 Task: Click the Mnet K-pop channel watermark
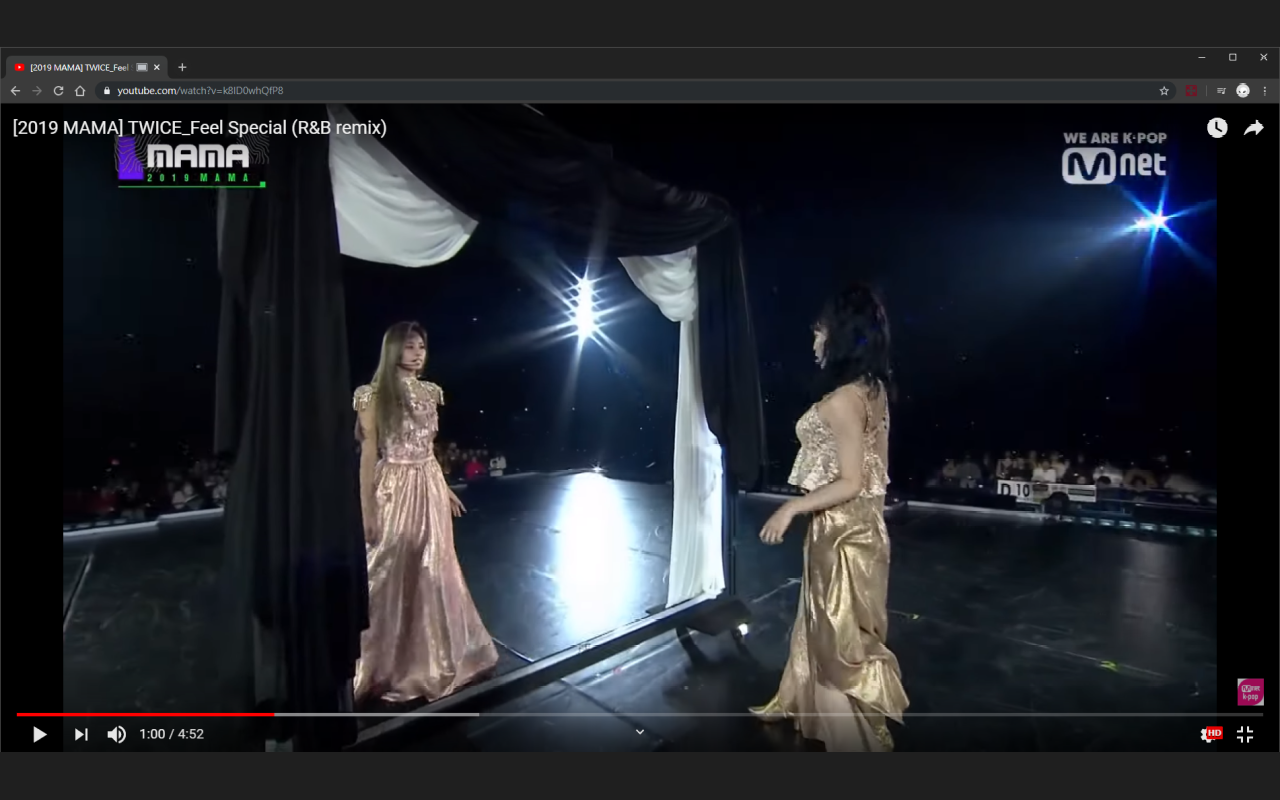pyautogui.click(x=1250, y=692)
